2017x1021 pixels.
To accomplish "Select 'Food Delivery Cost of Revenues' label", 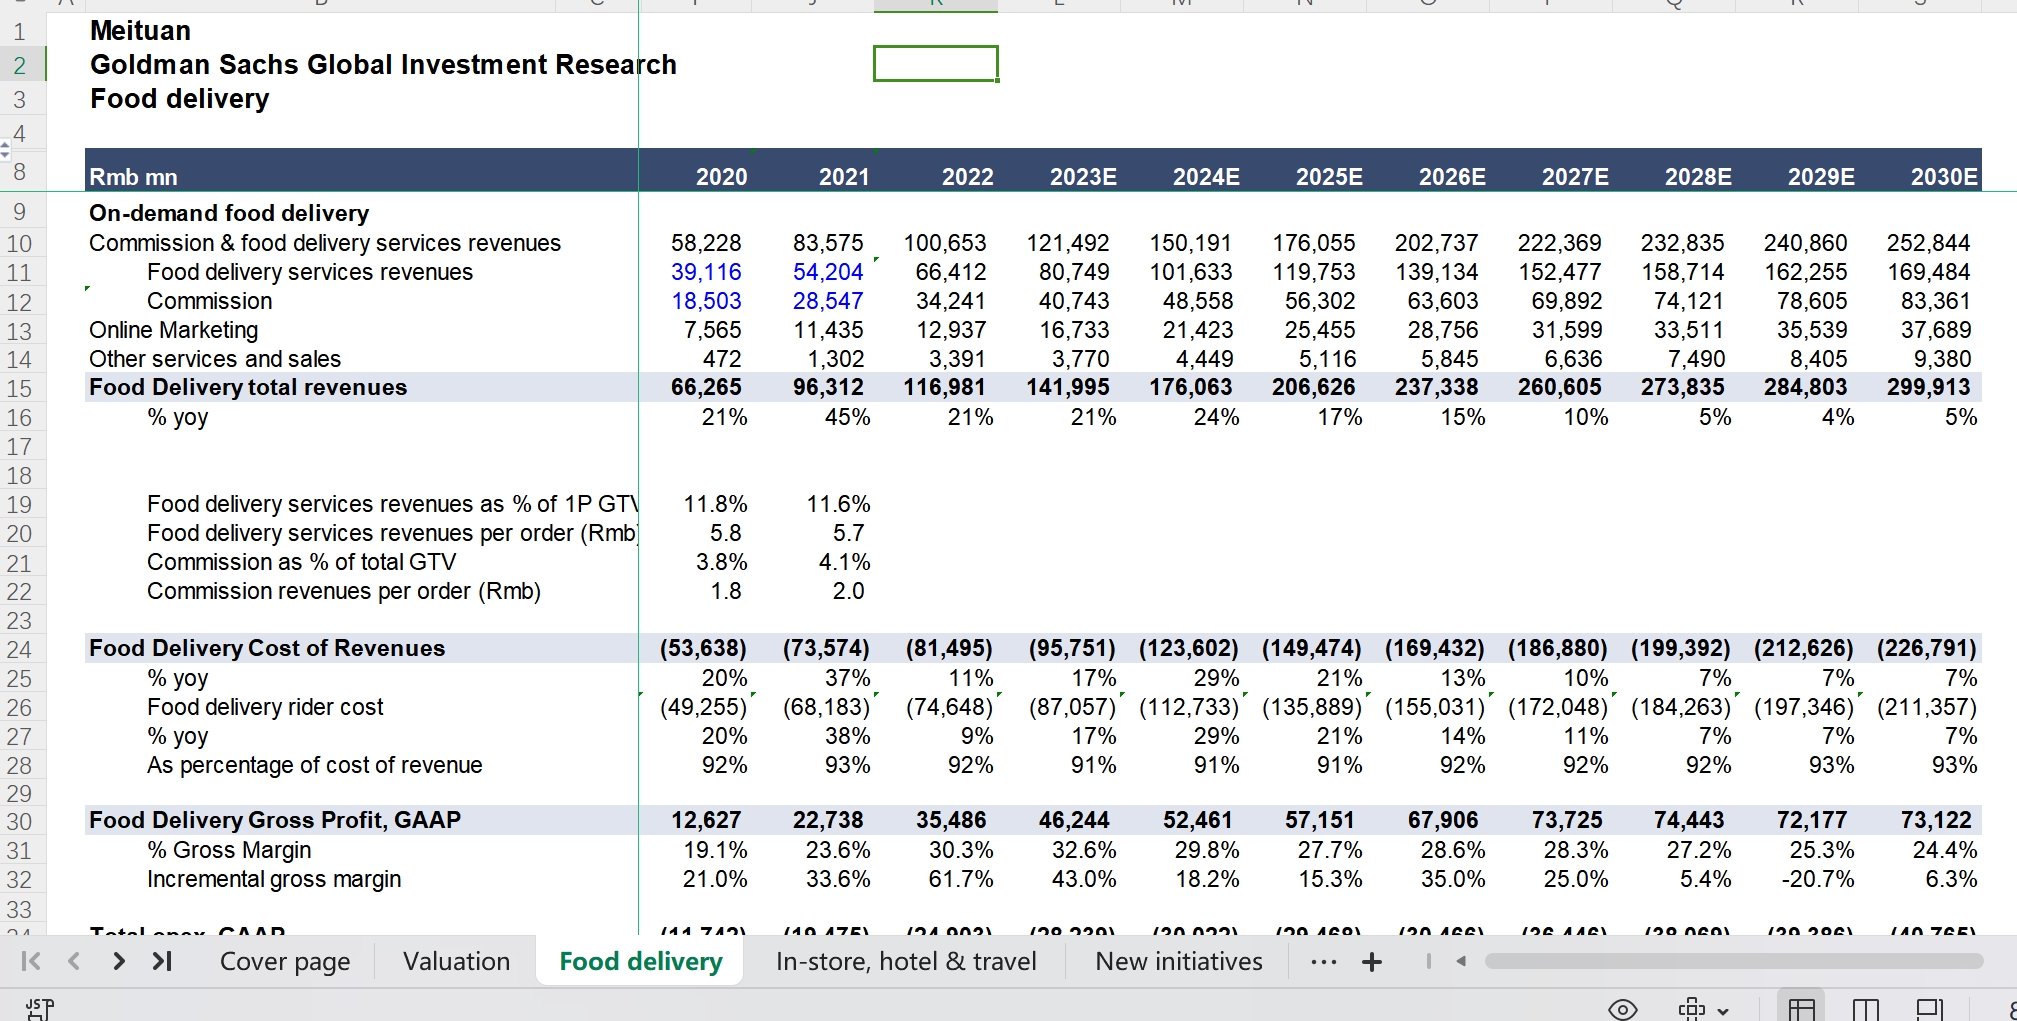I will pos(267,648).
